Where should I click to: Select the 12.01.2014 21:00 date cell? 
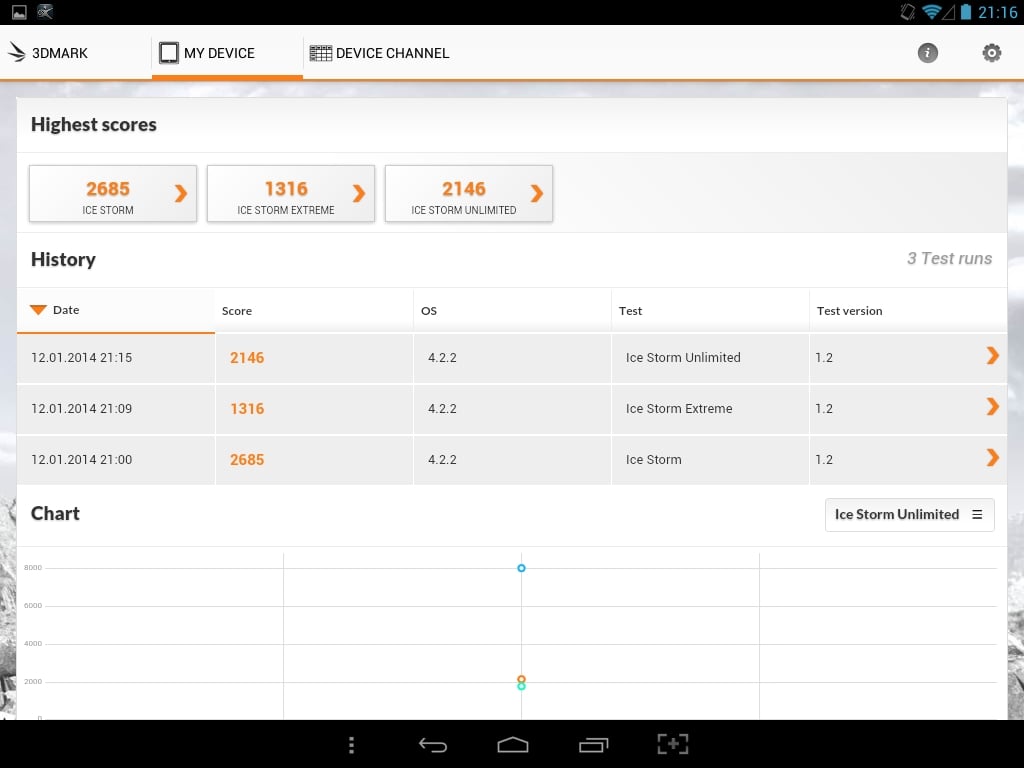coord(116,460)
